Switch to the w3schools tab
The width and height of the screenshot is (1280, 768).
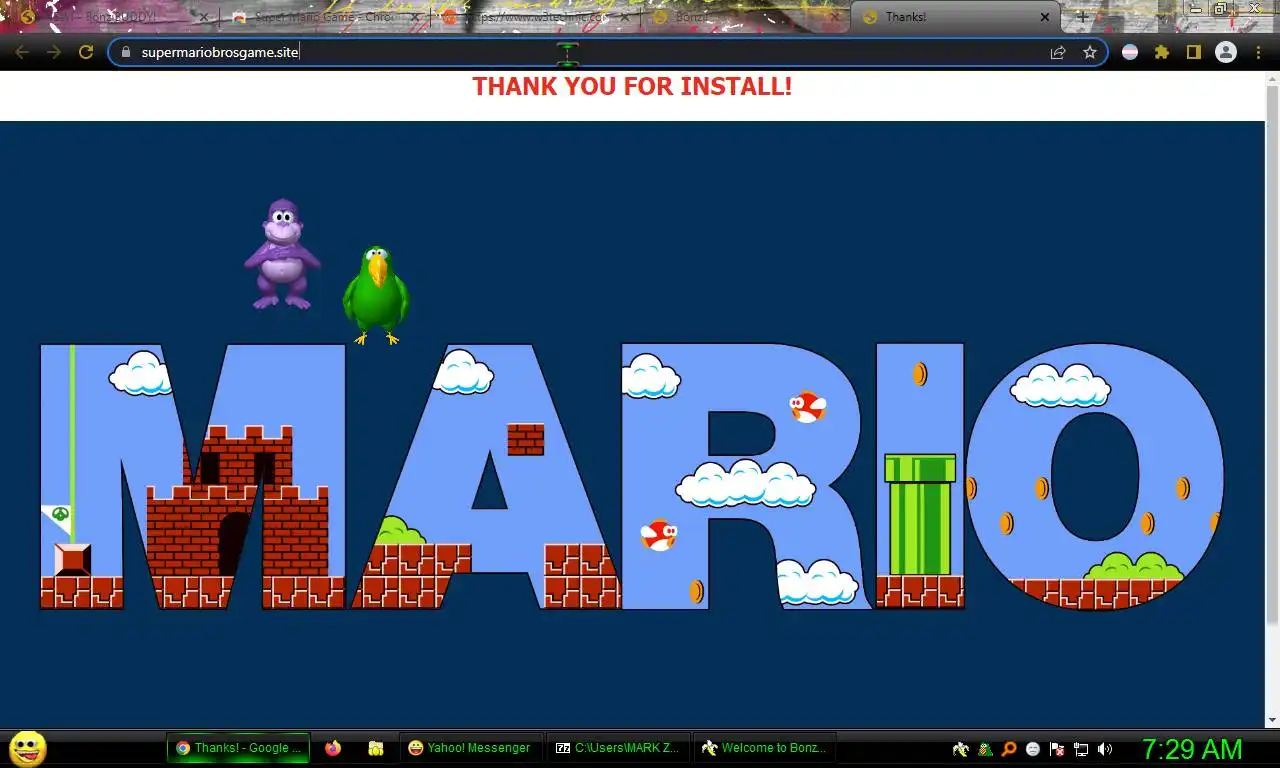(535, 17)
